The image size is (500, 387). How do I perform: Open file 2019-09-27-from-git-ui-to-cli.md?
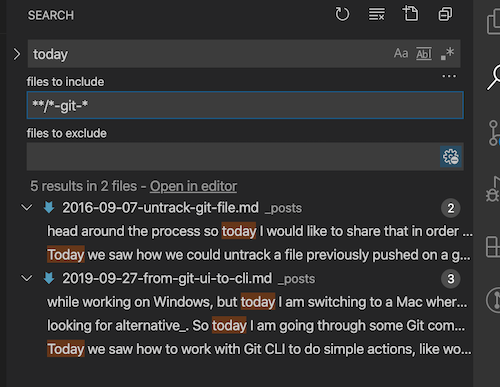(167, 278)
